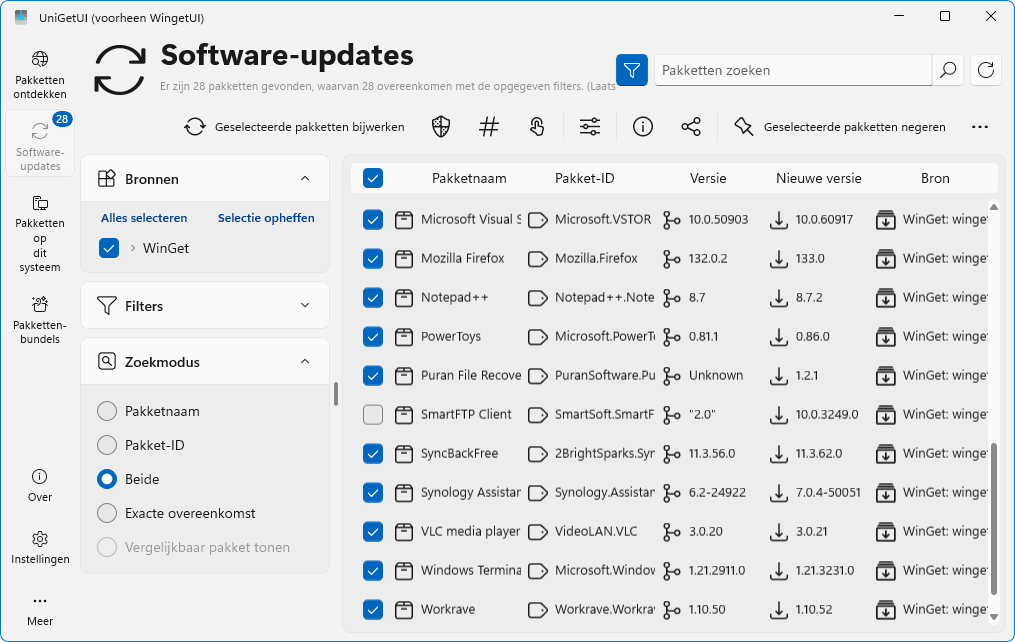Click in the Pakketten zoeken field
The height and width of the screenshot is (642, 1015).
click(x=793, y=70)
